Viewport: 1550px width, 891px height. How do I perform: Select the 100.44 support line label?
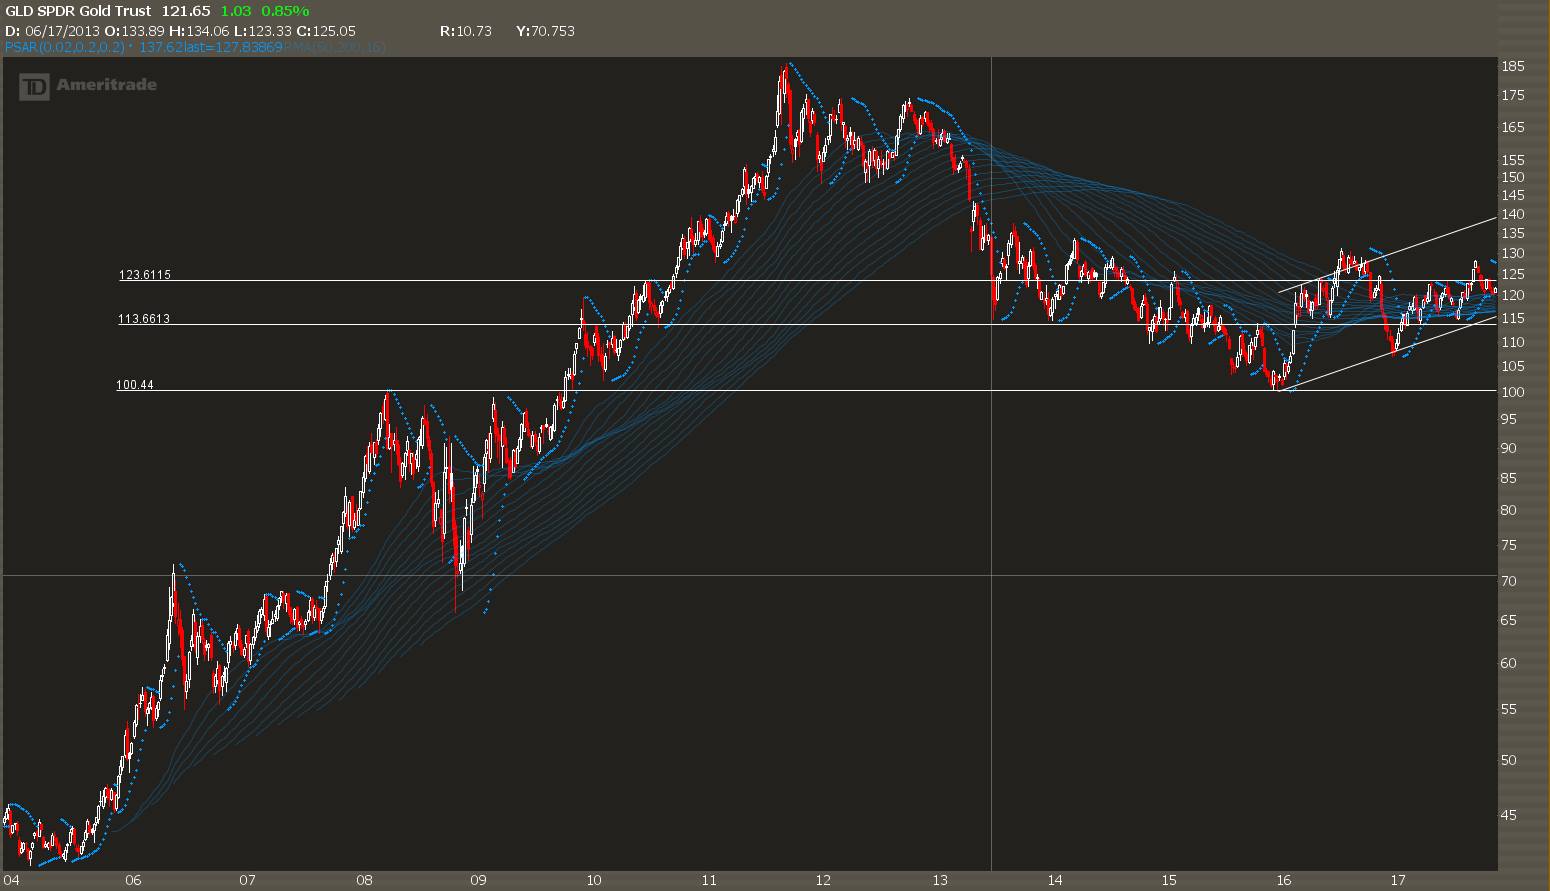(135, 385)
